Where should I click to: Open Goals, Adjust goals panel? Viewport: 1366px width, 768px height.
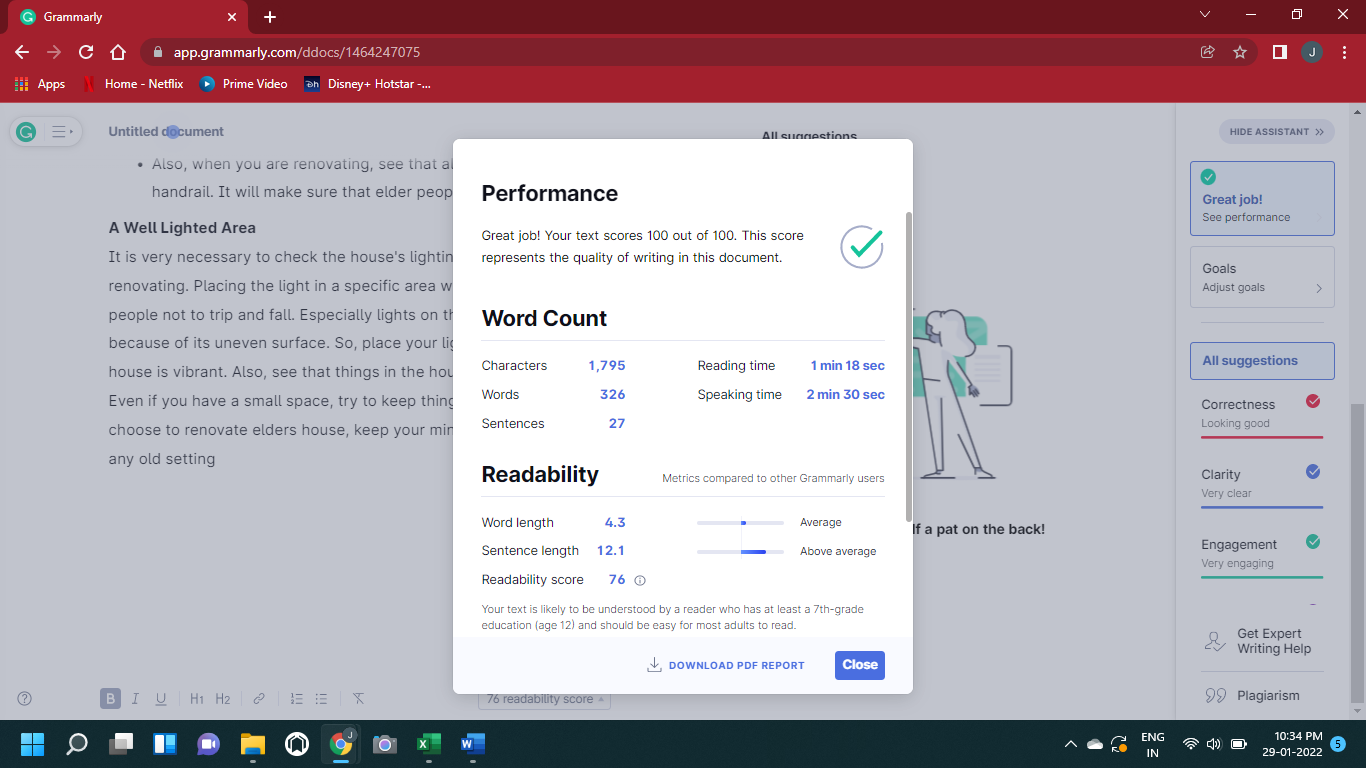(x=1262, y=277)
